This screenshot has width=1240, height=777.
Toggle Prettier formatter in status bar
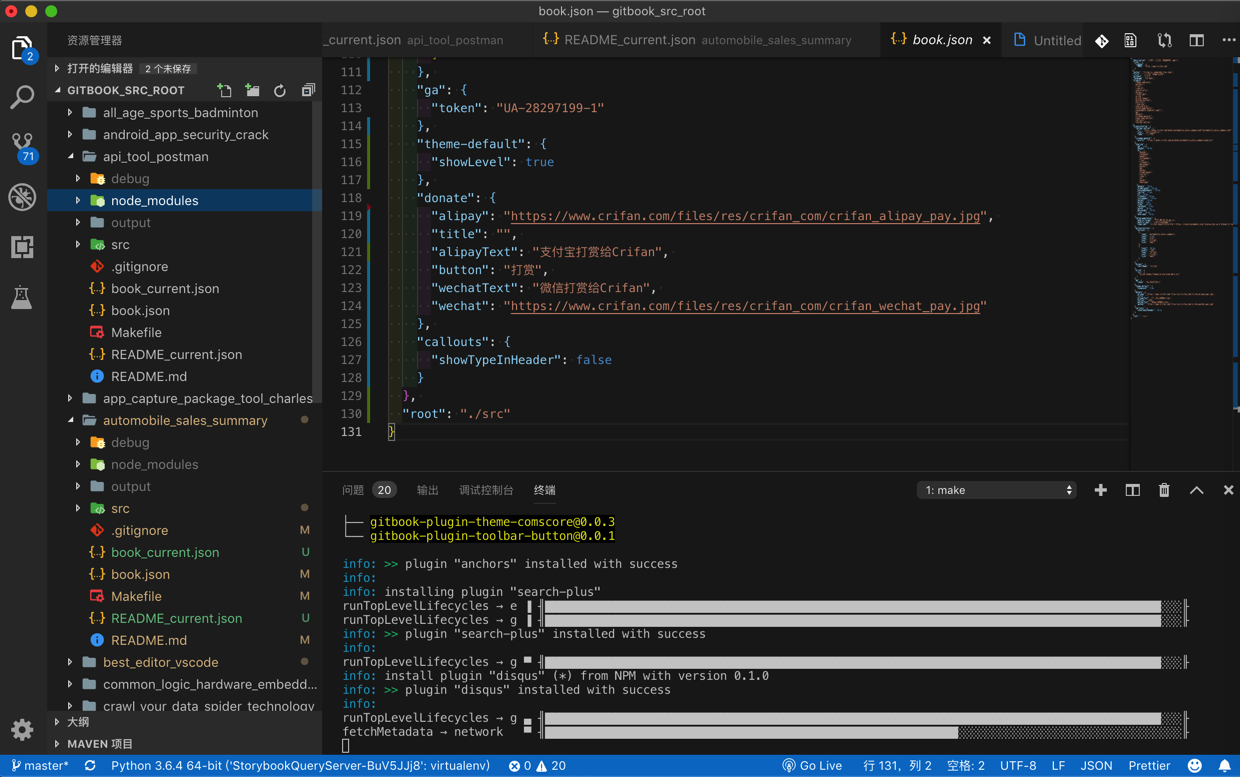click(x=1149, y=766)
